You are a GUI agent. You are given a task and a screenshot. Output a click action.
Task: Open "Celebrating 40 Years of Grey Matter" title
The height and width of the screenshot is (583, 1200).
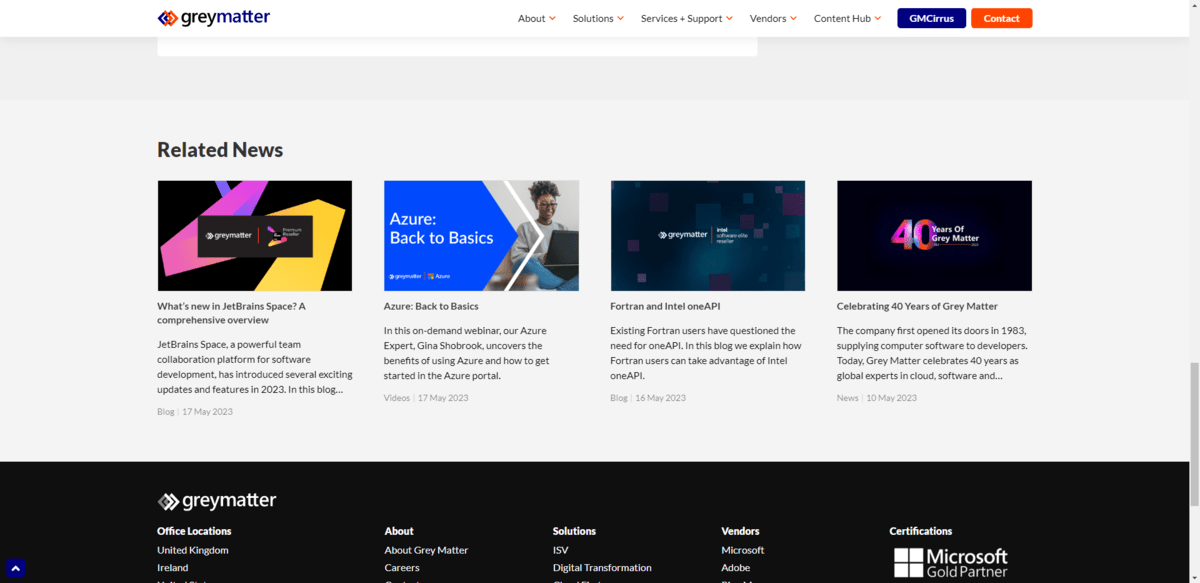[917, 306]
